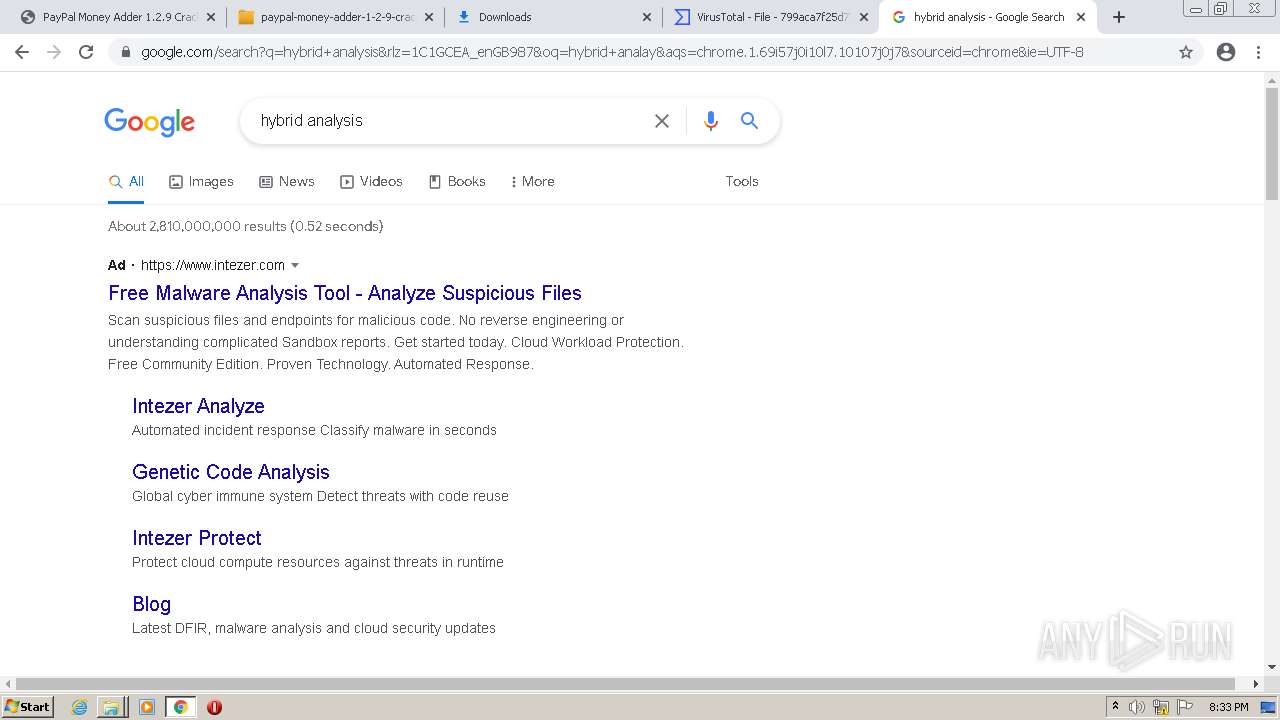Viewport: 1280px width, 720px height.
Task: View site info lock icon
Action: coord(125,52)
